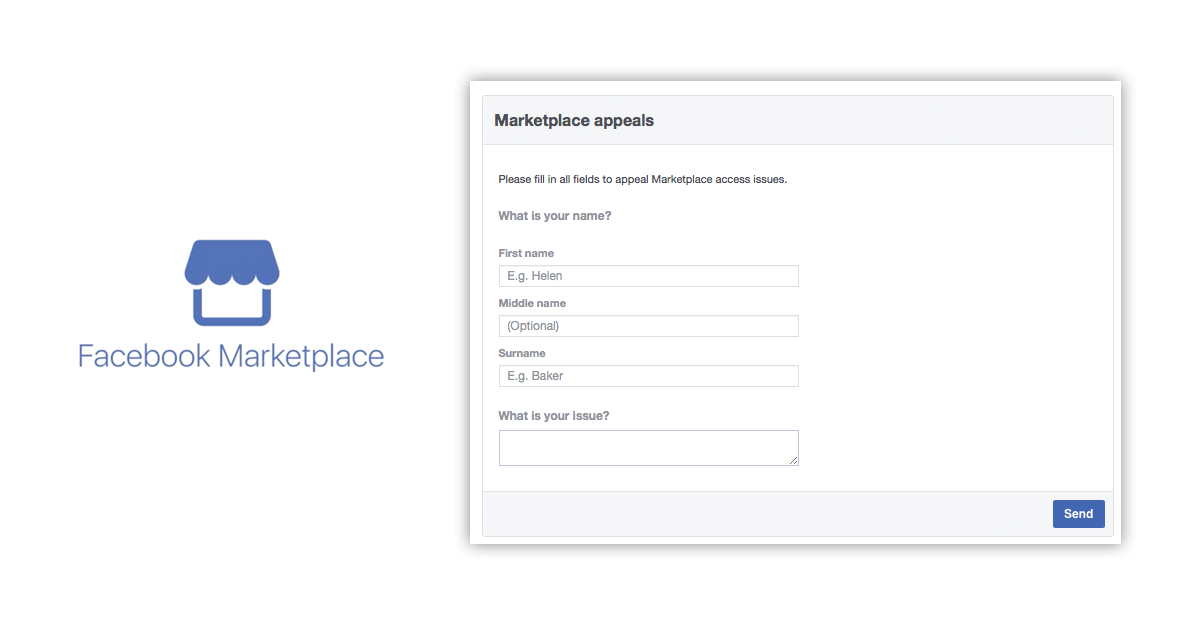
Task: Click the Surname field label
Action: click(521, 353)
